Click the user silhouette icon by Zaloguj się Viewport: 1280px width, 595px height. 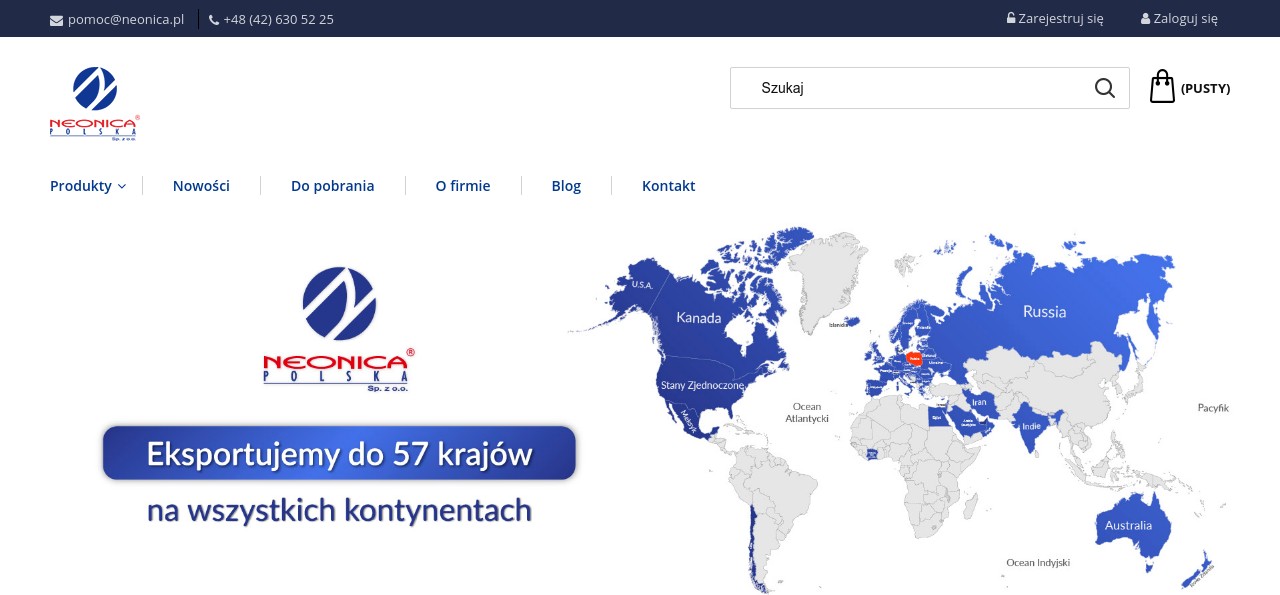tap(1145, 18)
